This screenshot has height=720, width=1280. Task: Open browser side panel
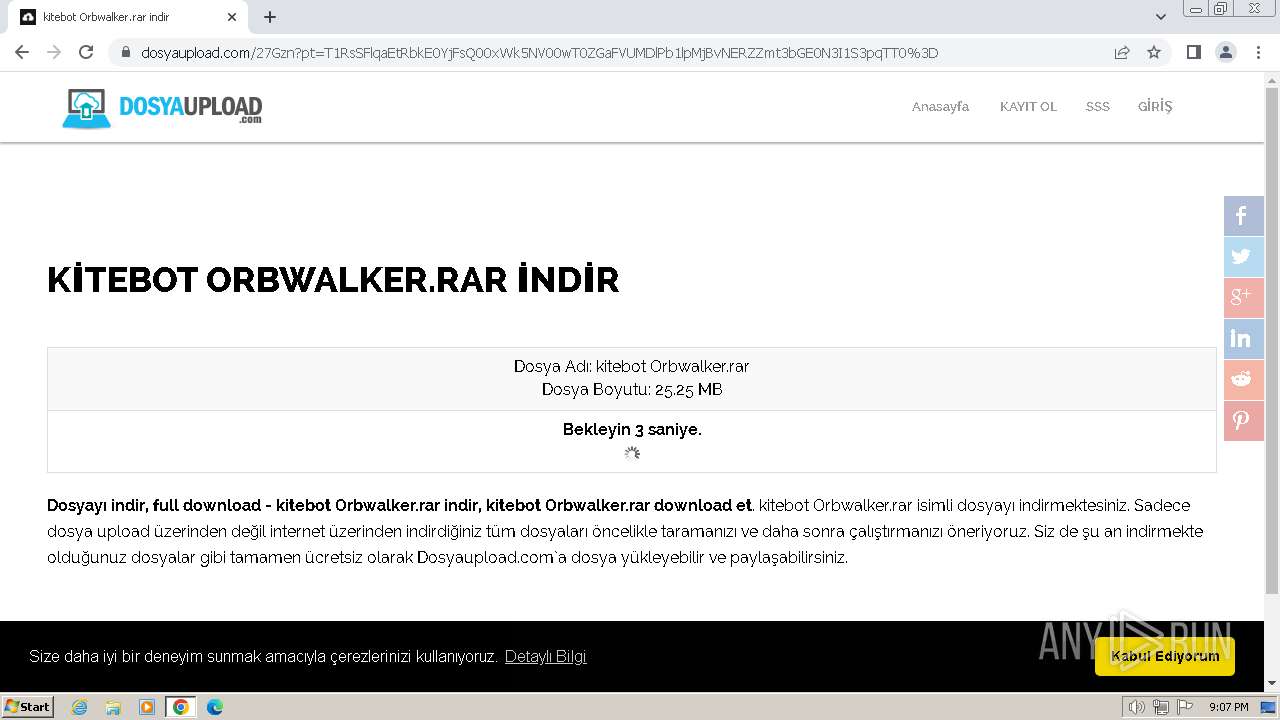1193,52
